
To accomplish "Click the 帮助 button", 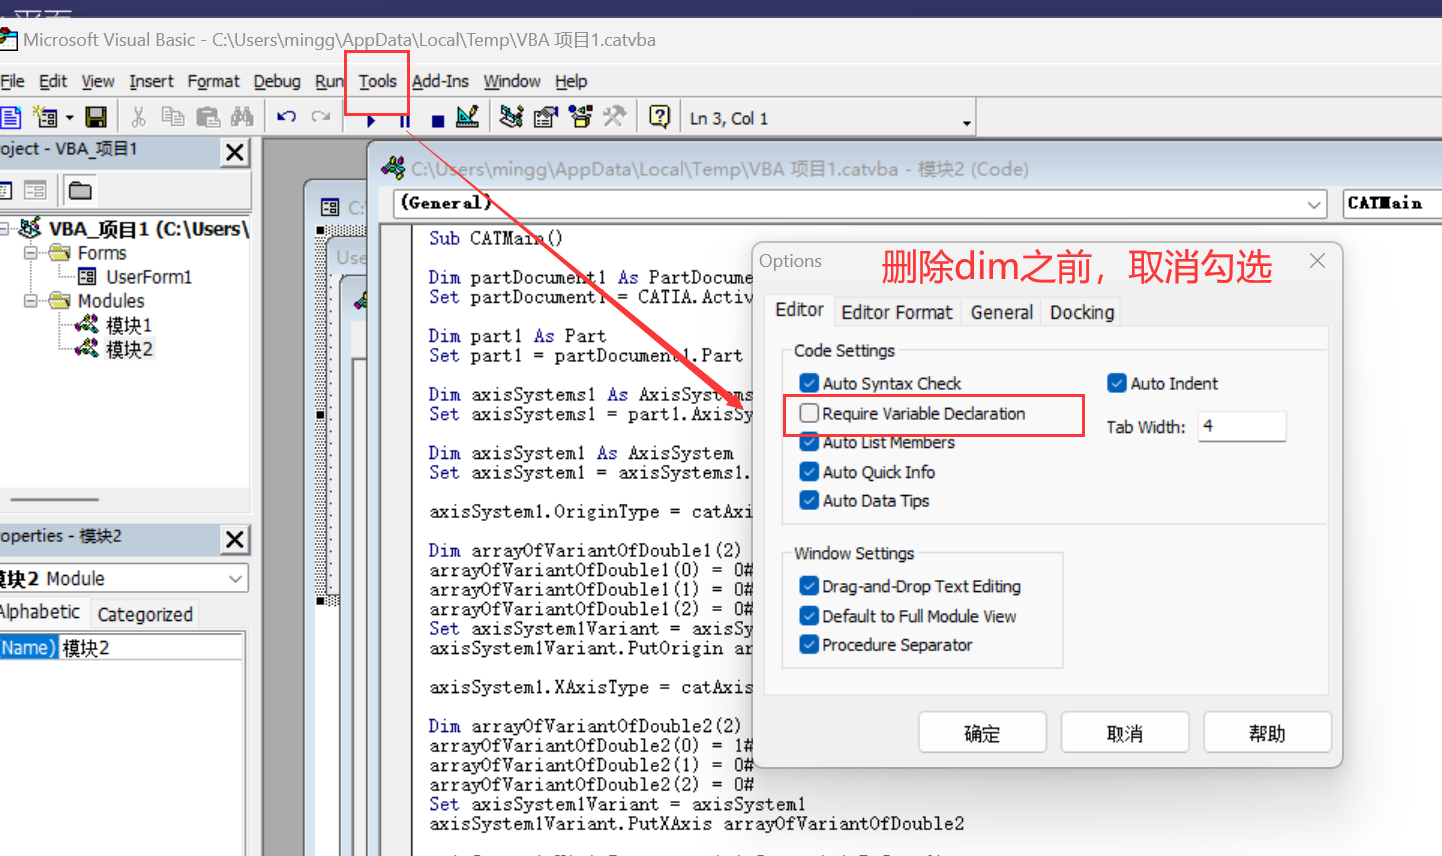I will click(1267, 733).
